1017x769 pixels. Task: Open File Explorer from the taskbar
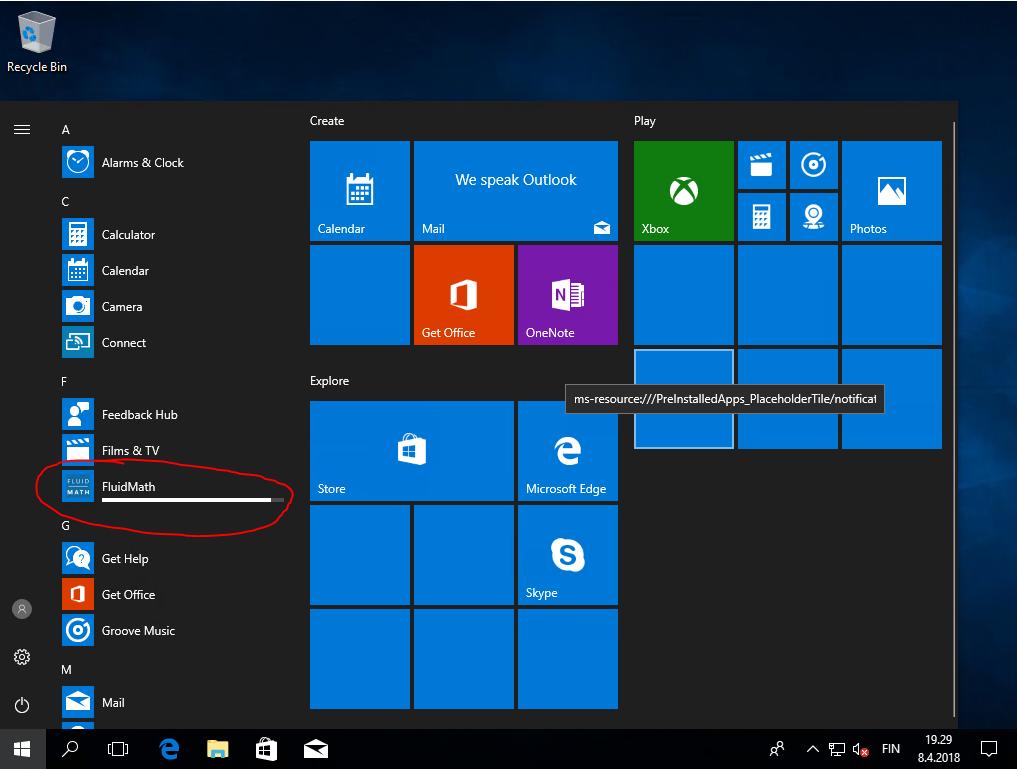pos(218,750)
